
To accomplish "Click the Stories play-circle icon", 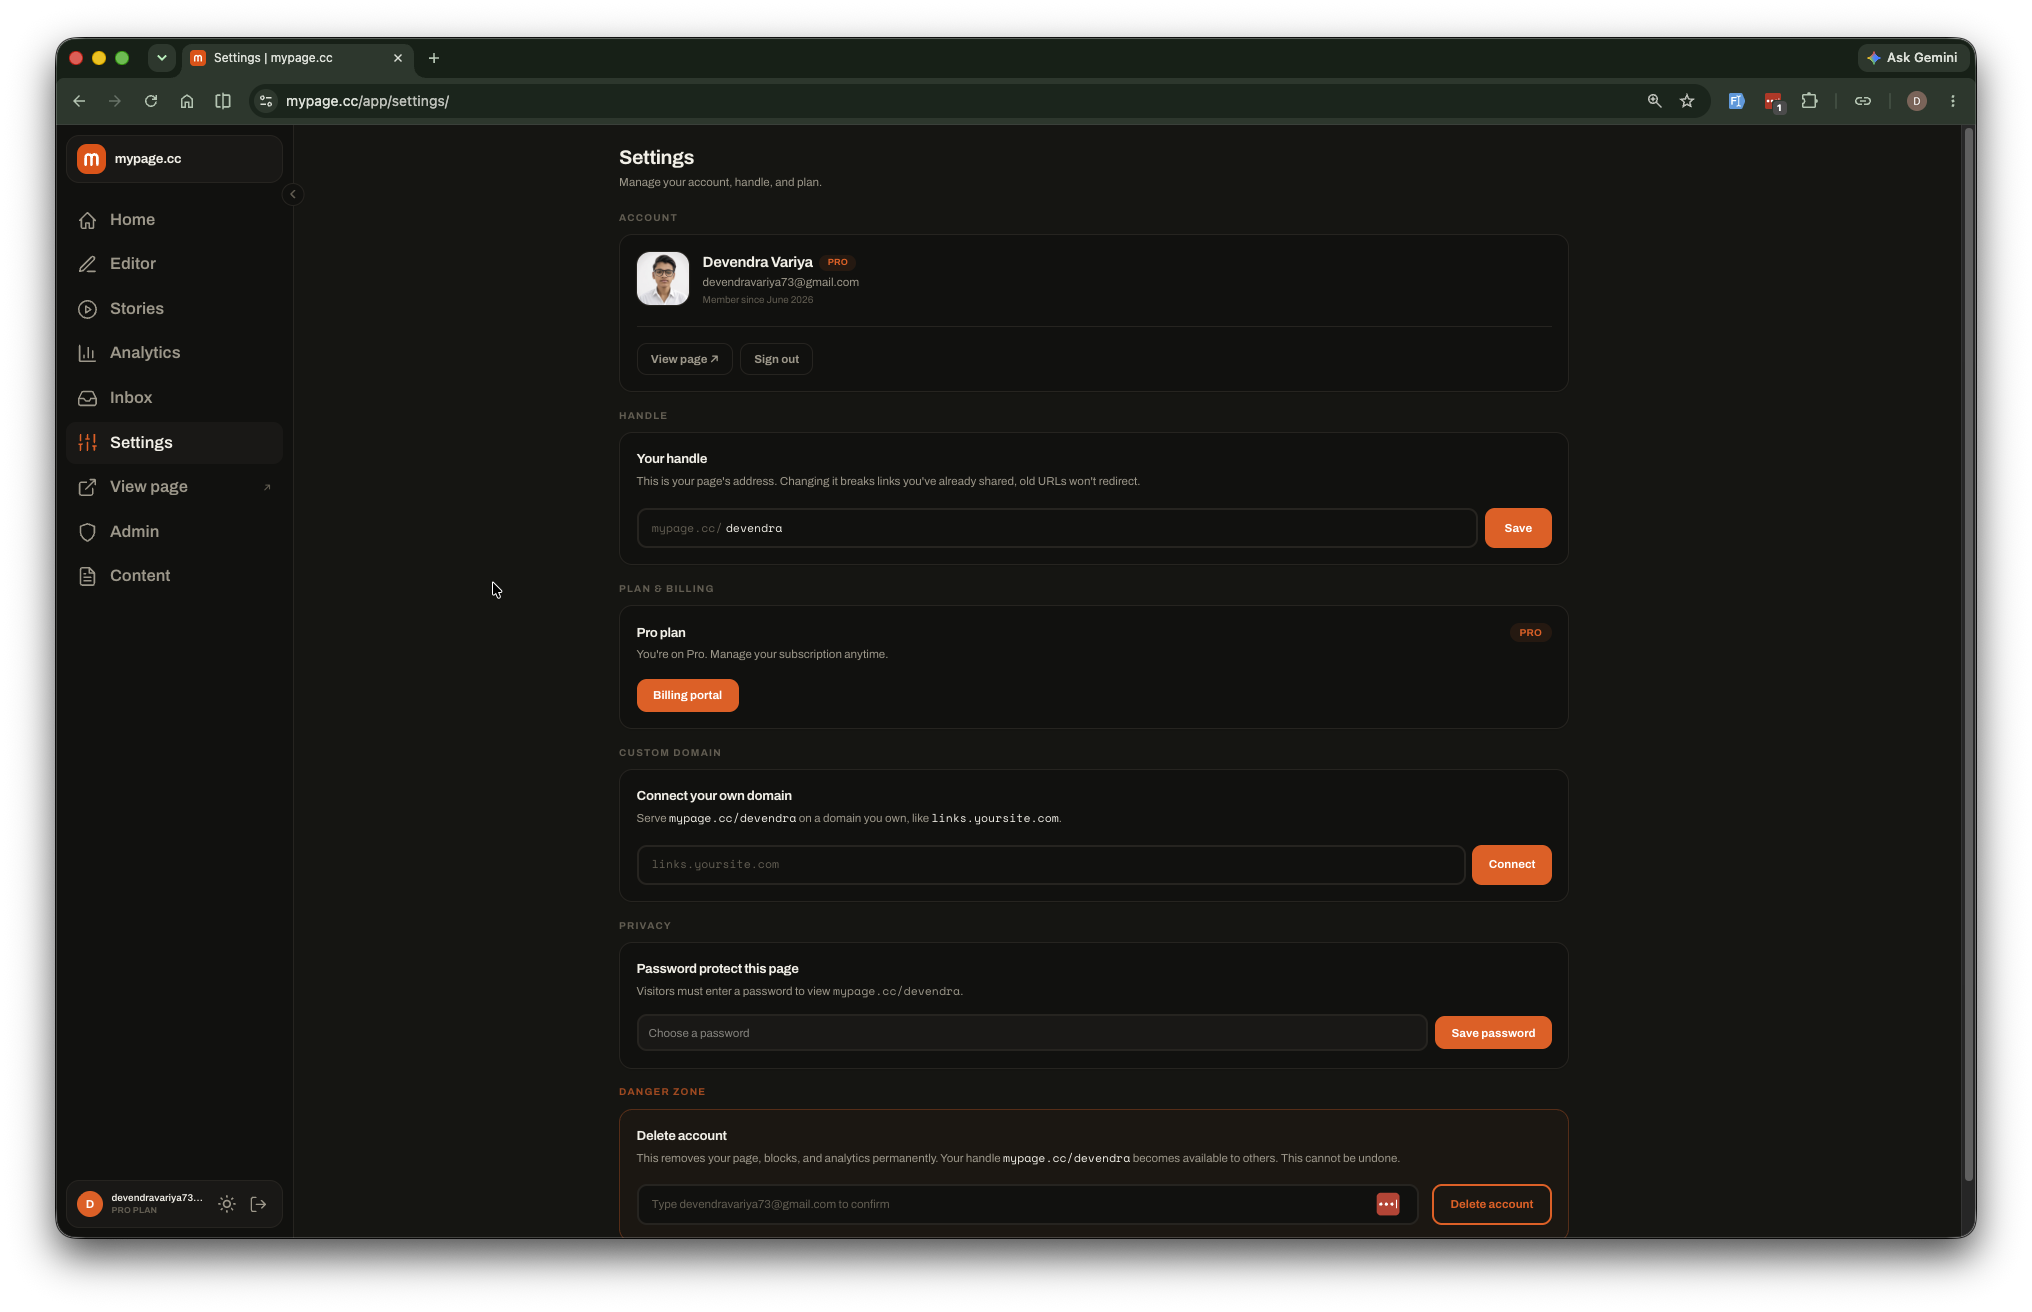I will (x=88, y=309).
